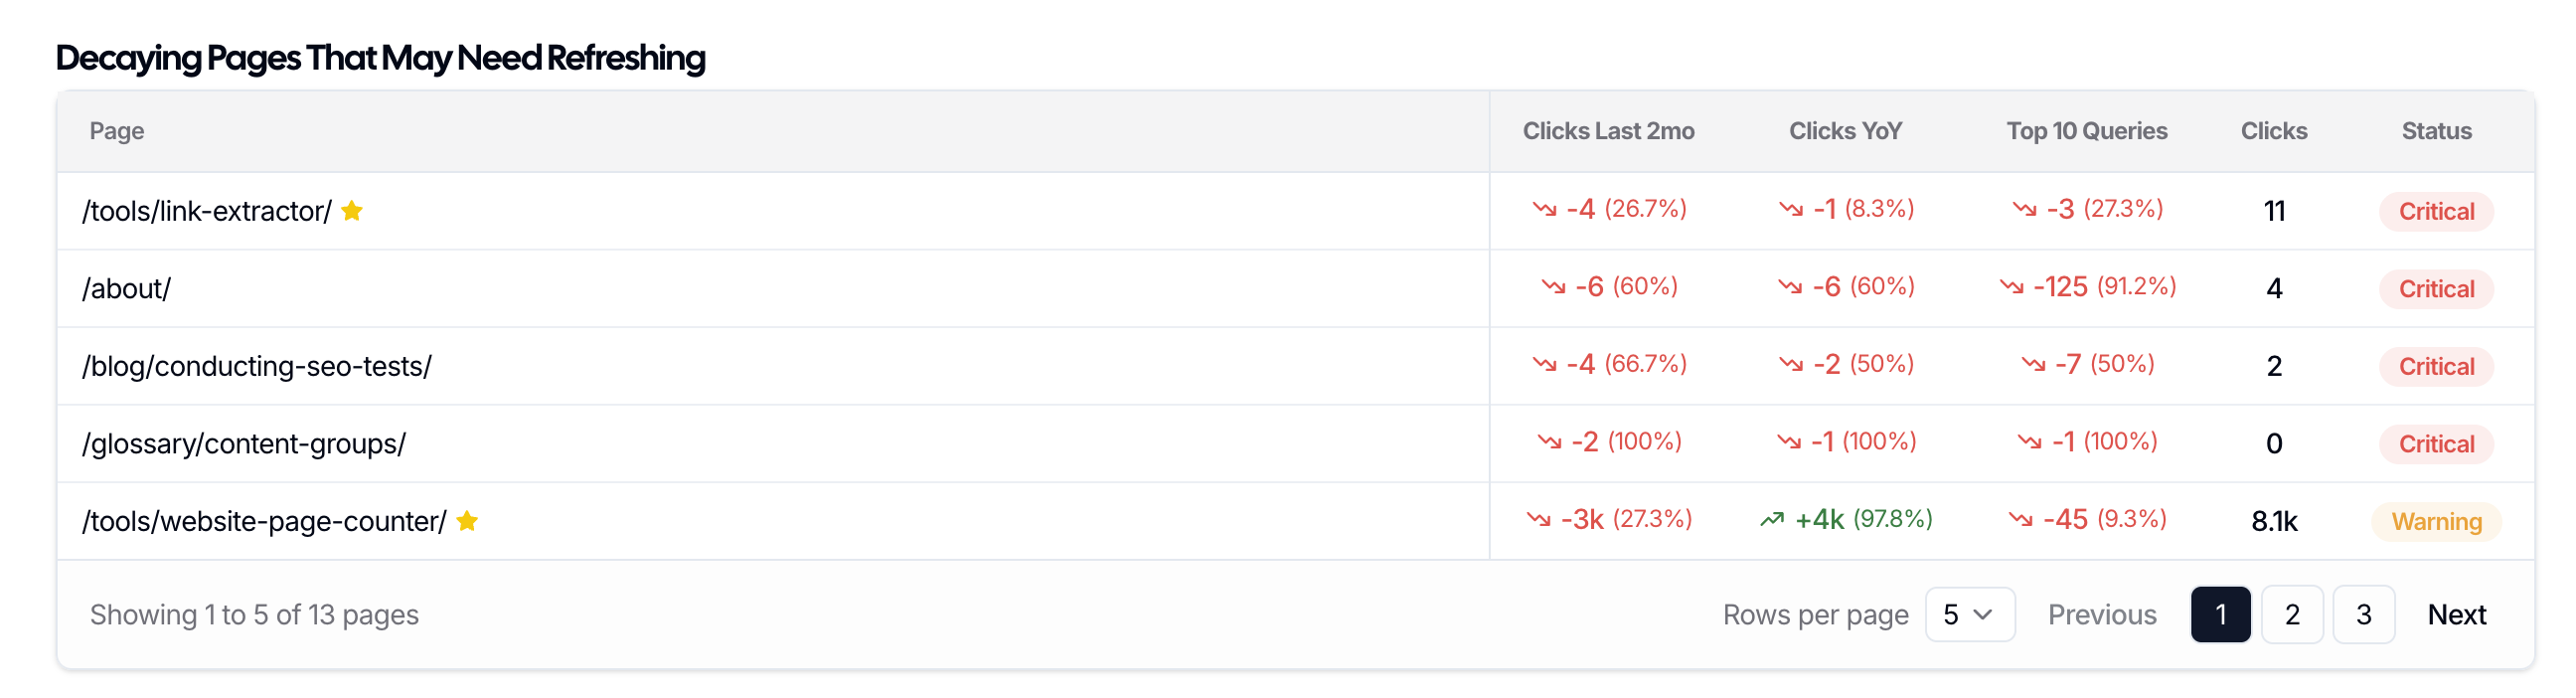Jump to page 3 of results
The image size is (2576, 698).
pyautogui.click(x=2363, y=615)
